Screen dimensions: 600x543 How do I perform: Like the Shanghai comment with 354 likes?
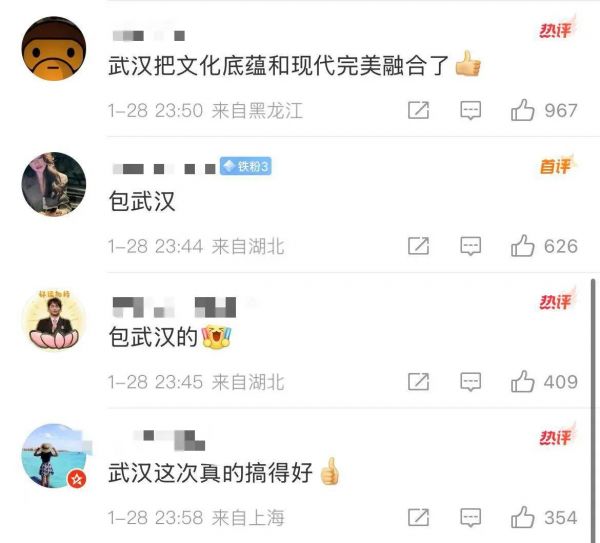(x=522, y=517)
